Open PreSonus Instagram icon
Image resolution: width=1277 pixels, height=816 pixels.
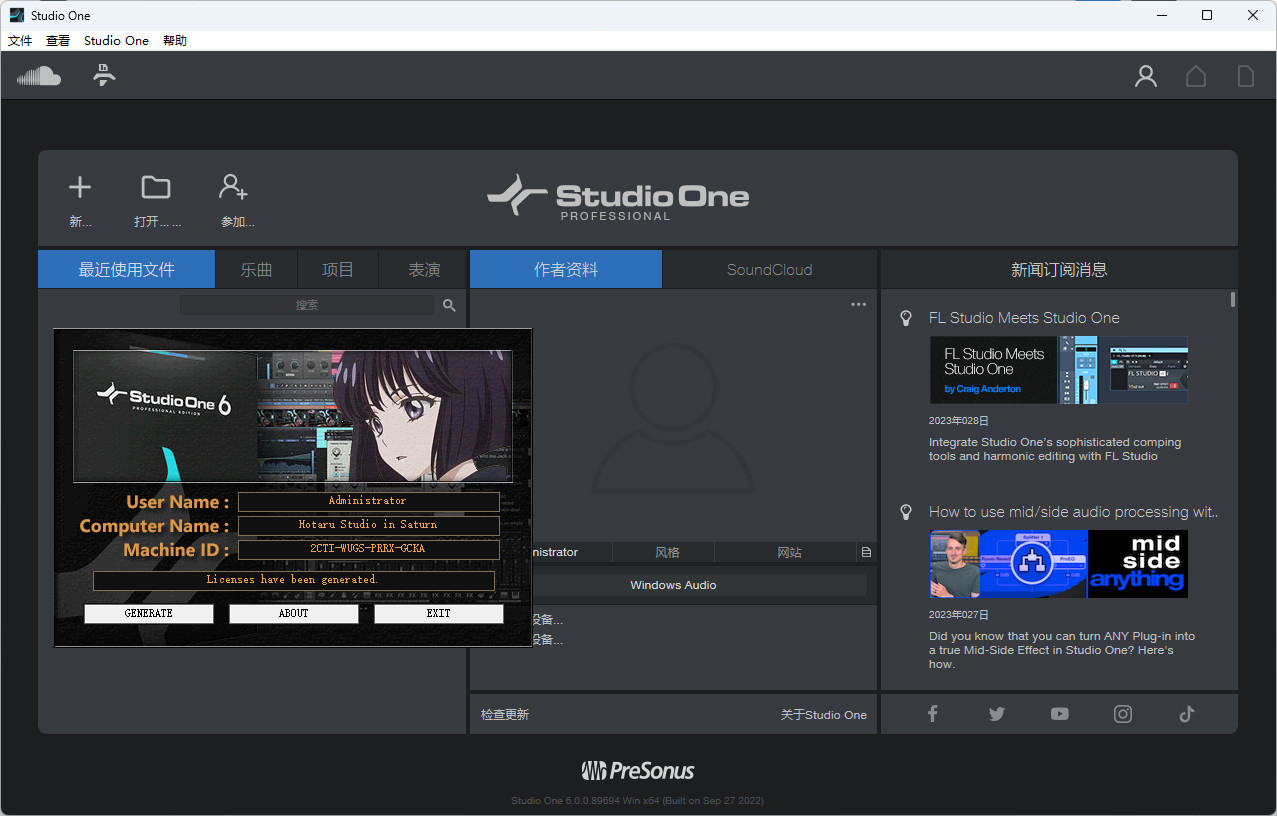pos(1123,713)
